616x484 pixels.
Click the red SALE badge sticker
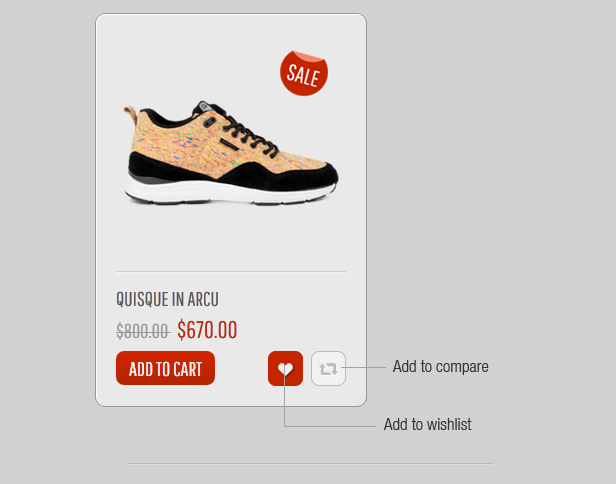(x=304, y=73)
